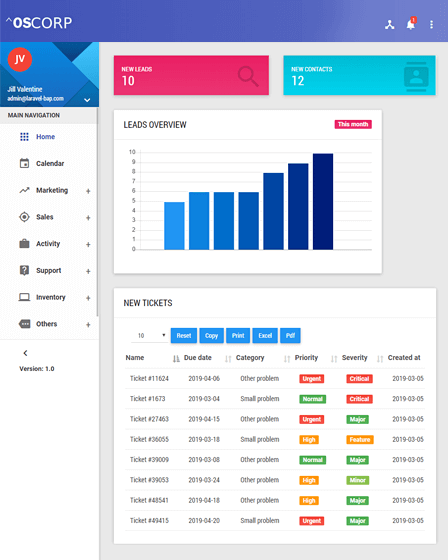Click the Home grid icon

coord(24,137)
